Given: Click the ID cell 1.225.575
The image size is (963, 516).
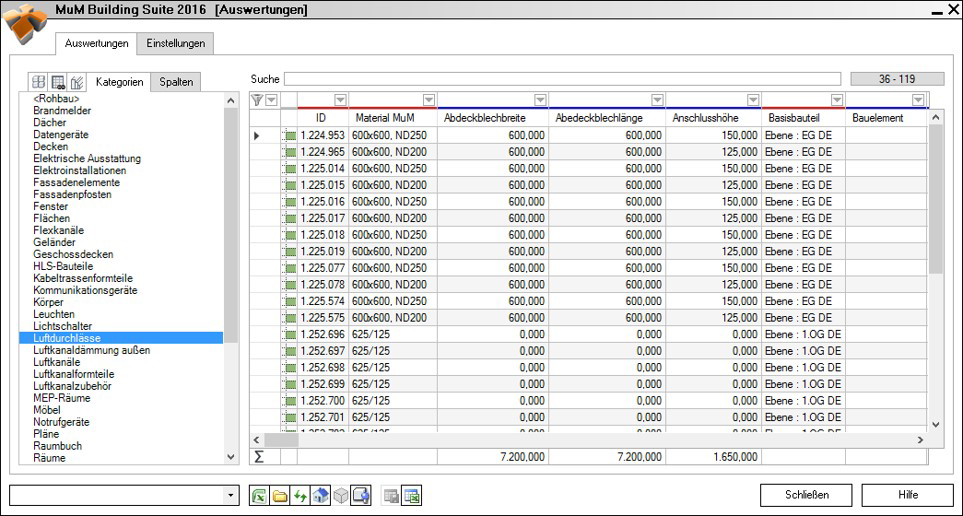Looking at the screenshot, I should (x=323, y=318).
